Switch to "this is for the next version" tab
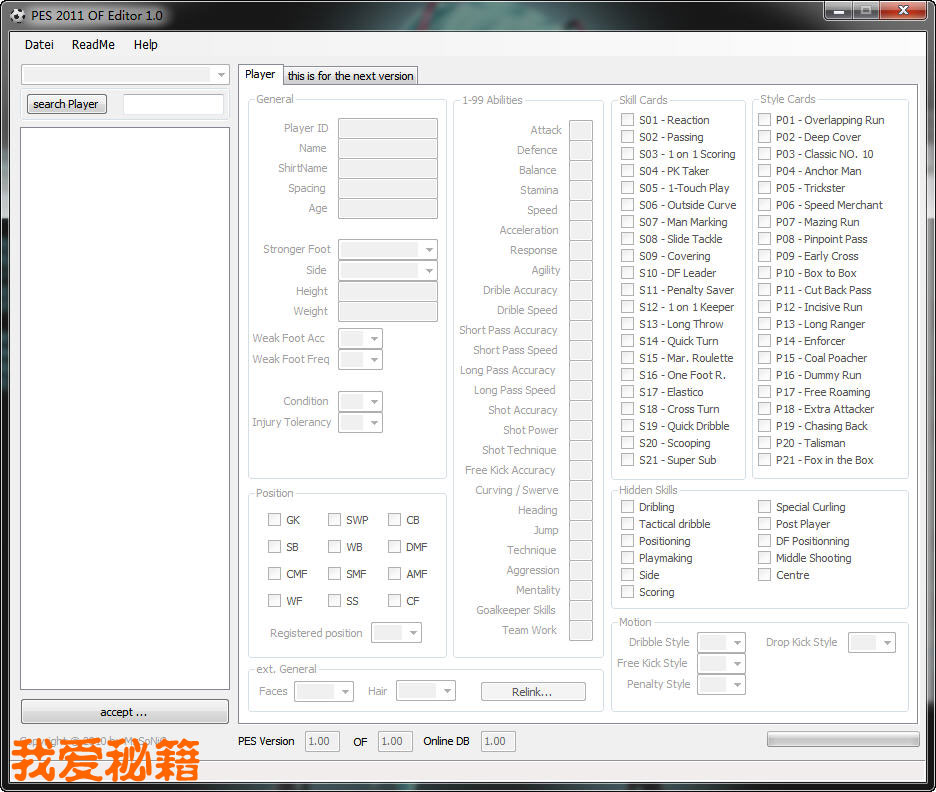 click(x=350, y=76)
